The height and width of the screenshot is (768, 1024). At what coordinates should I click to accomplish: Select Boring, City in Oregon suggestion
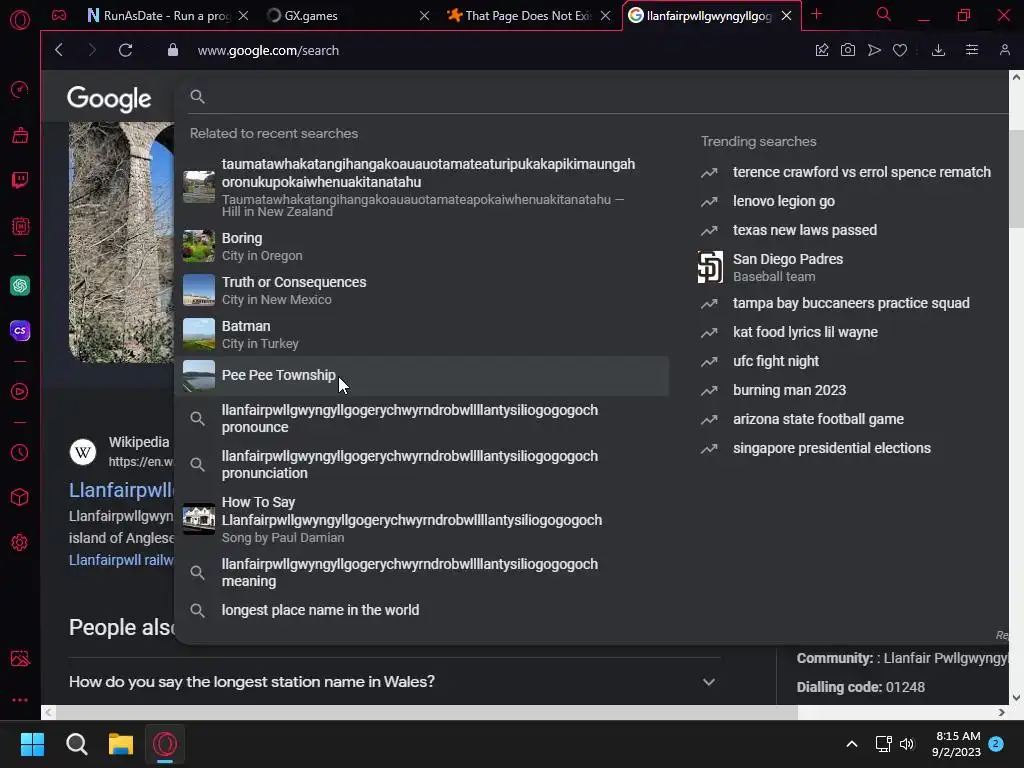424,246
